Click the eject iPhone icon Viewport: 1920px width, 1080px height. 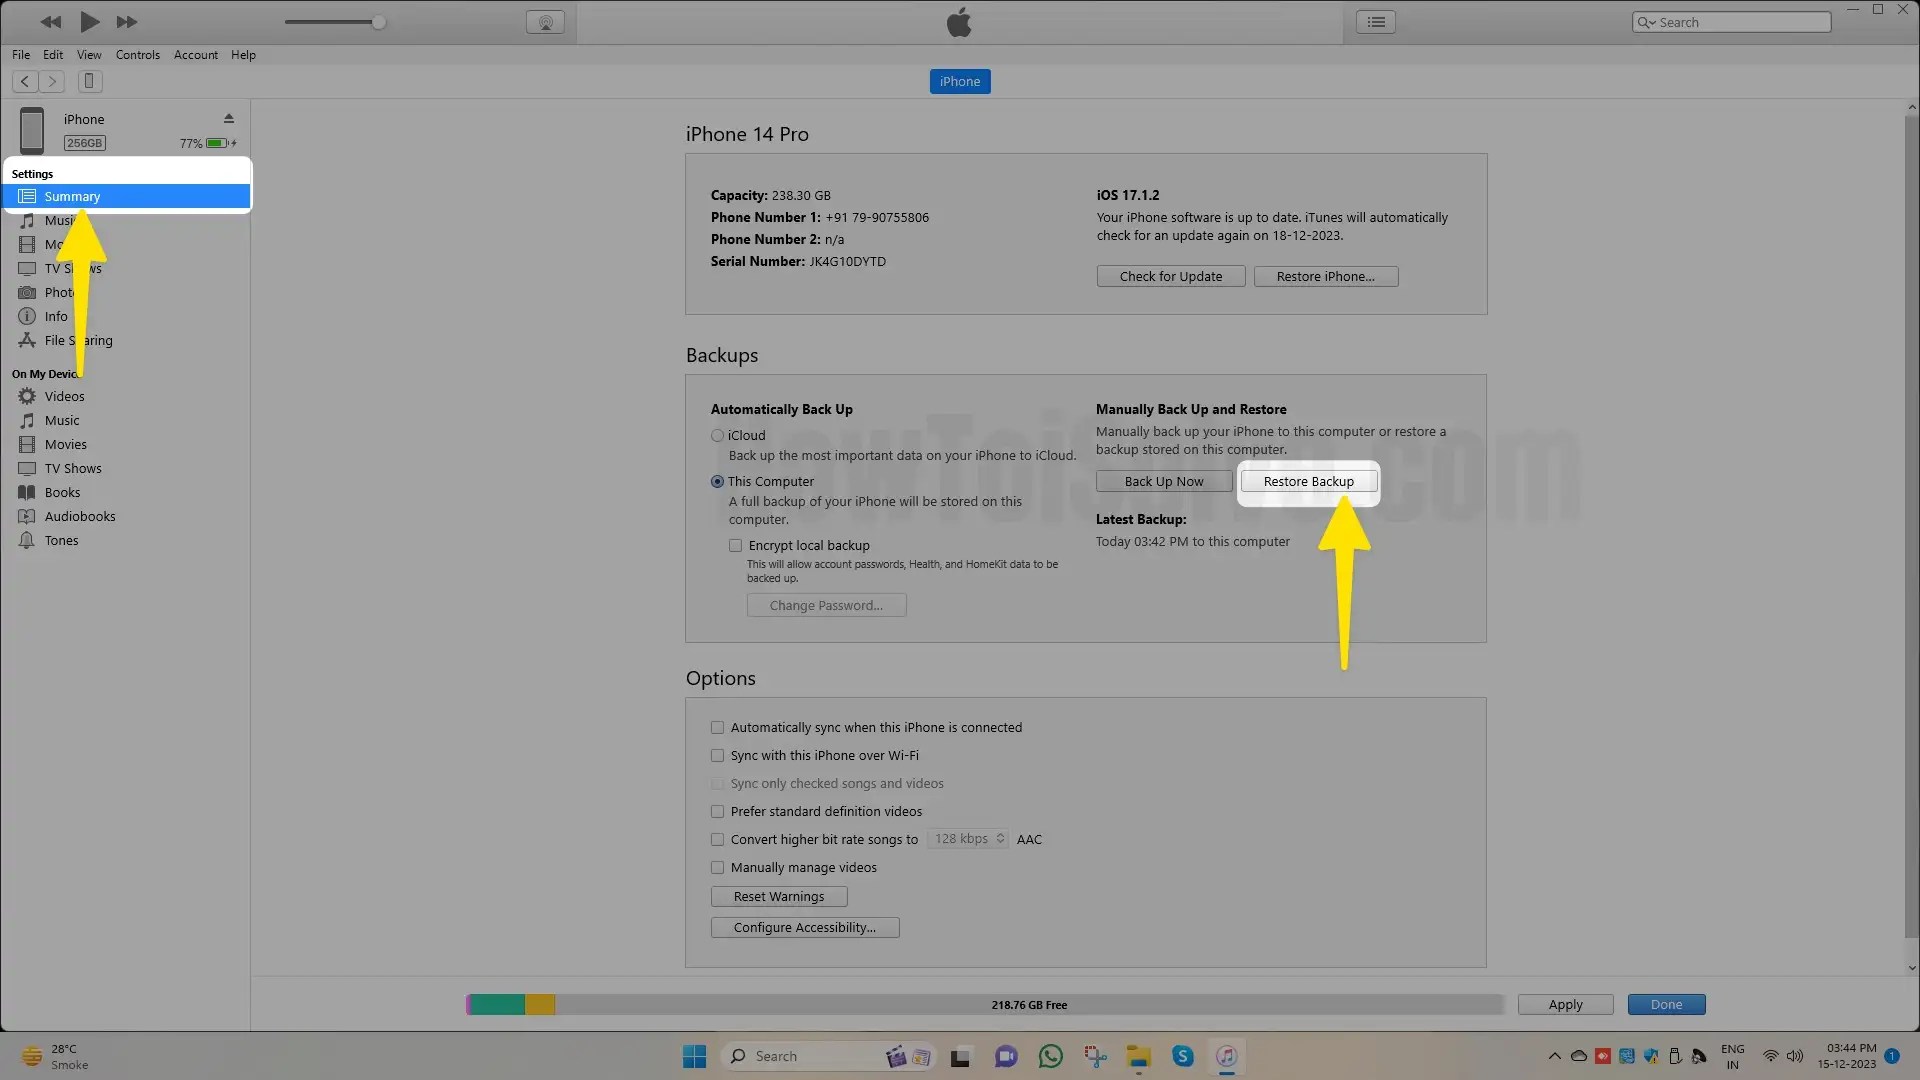(228, 118)
